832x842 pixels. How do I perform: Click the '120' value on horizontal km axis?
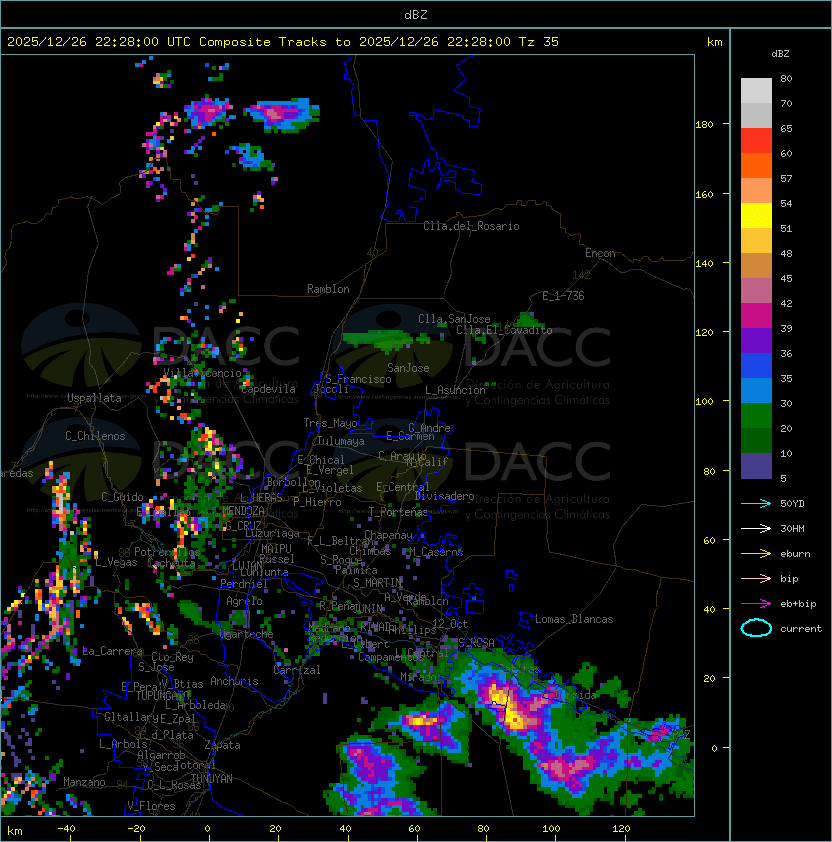coord(621,828)
